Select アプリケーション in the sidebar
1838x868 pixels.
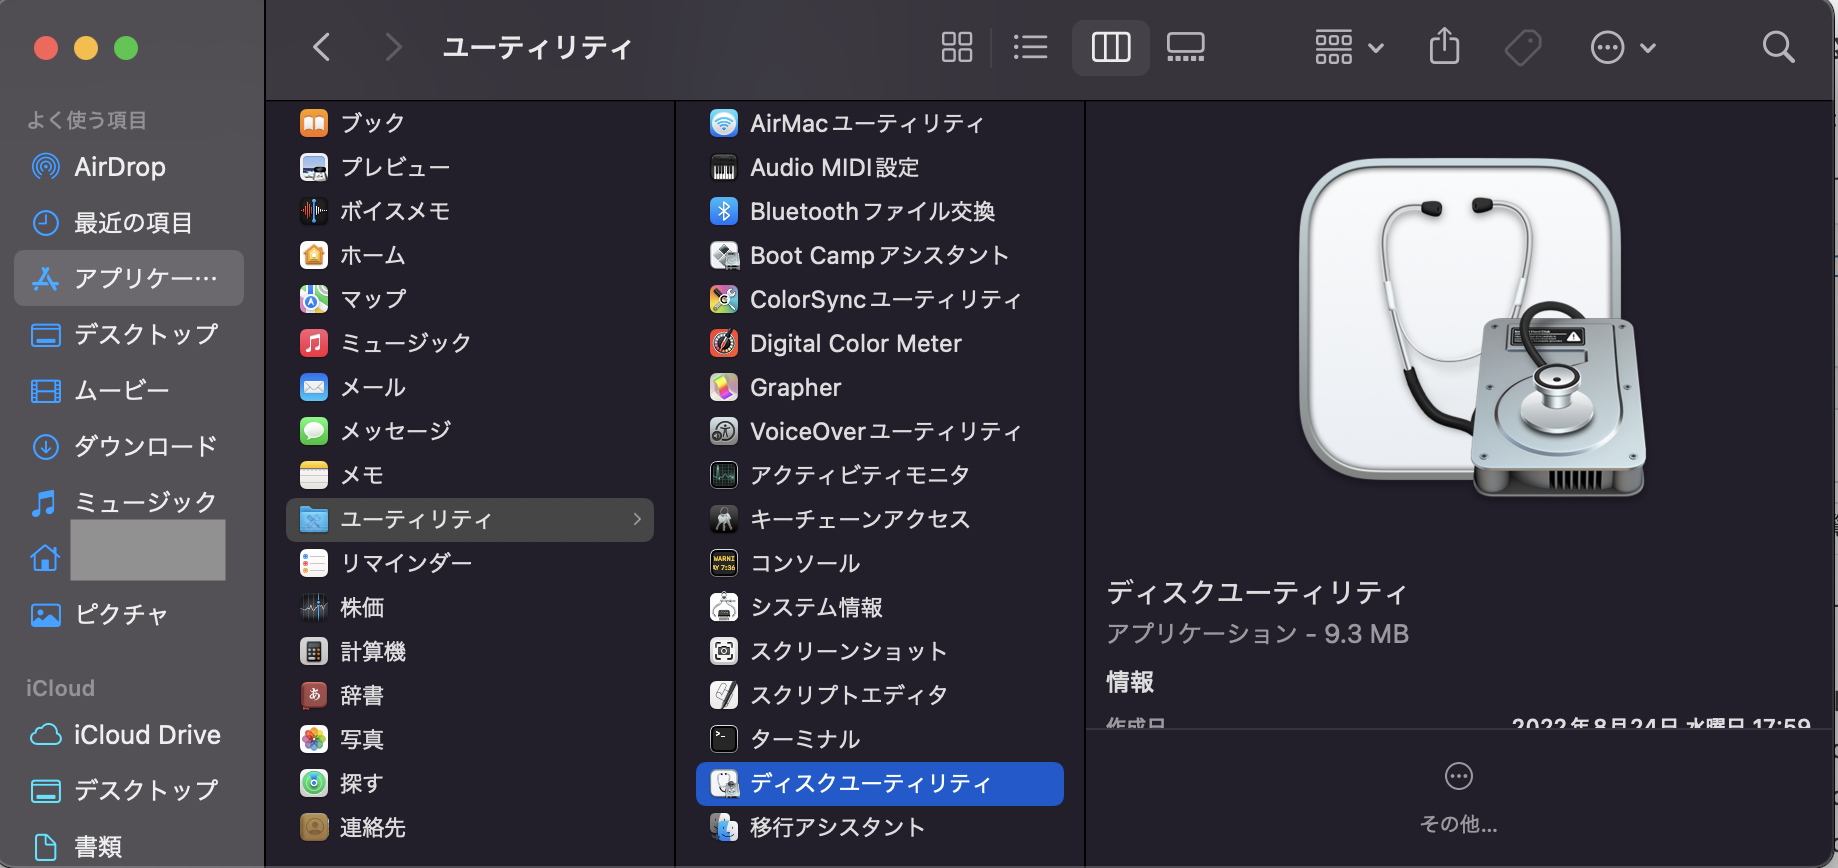click(x=129, y=278)
